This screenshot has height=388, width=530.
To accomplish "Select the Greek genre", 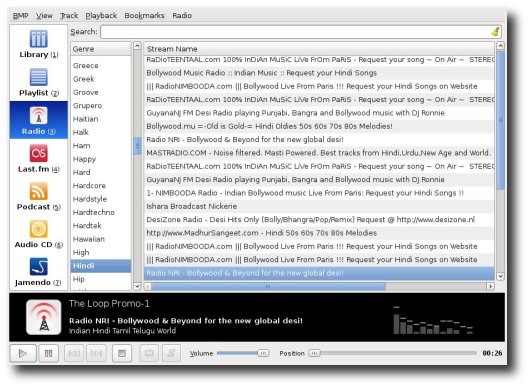I will 101,79.
